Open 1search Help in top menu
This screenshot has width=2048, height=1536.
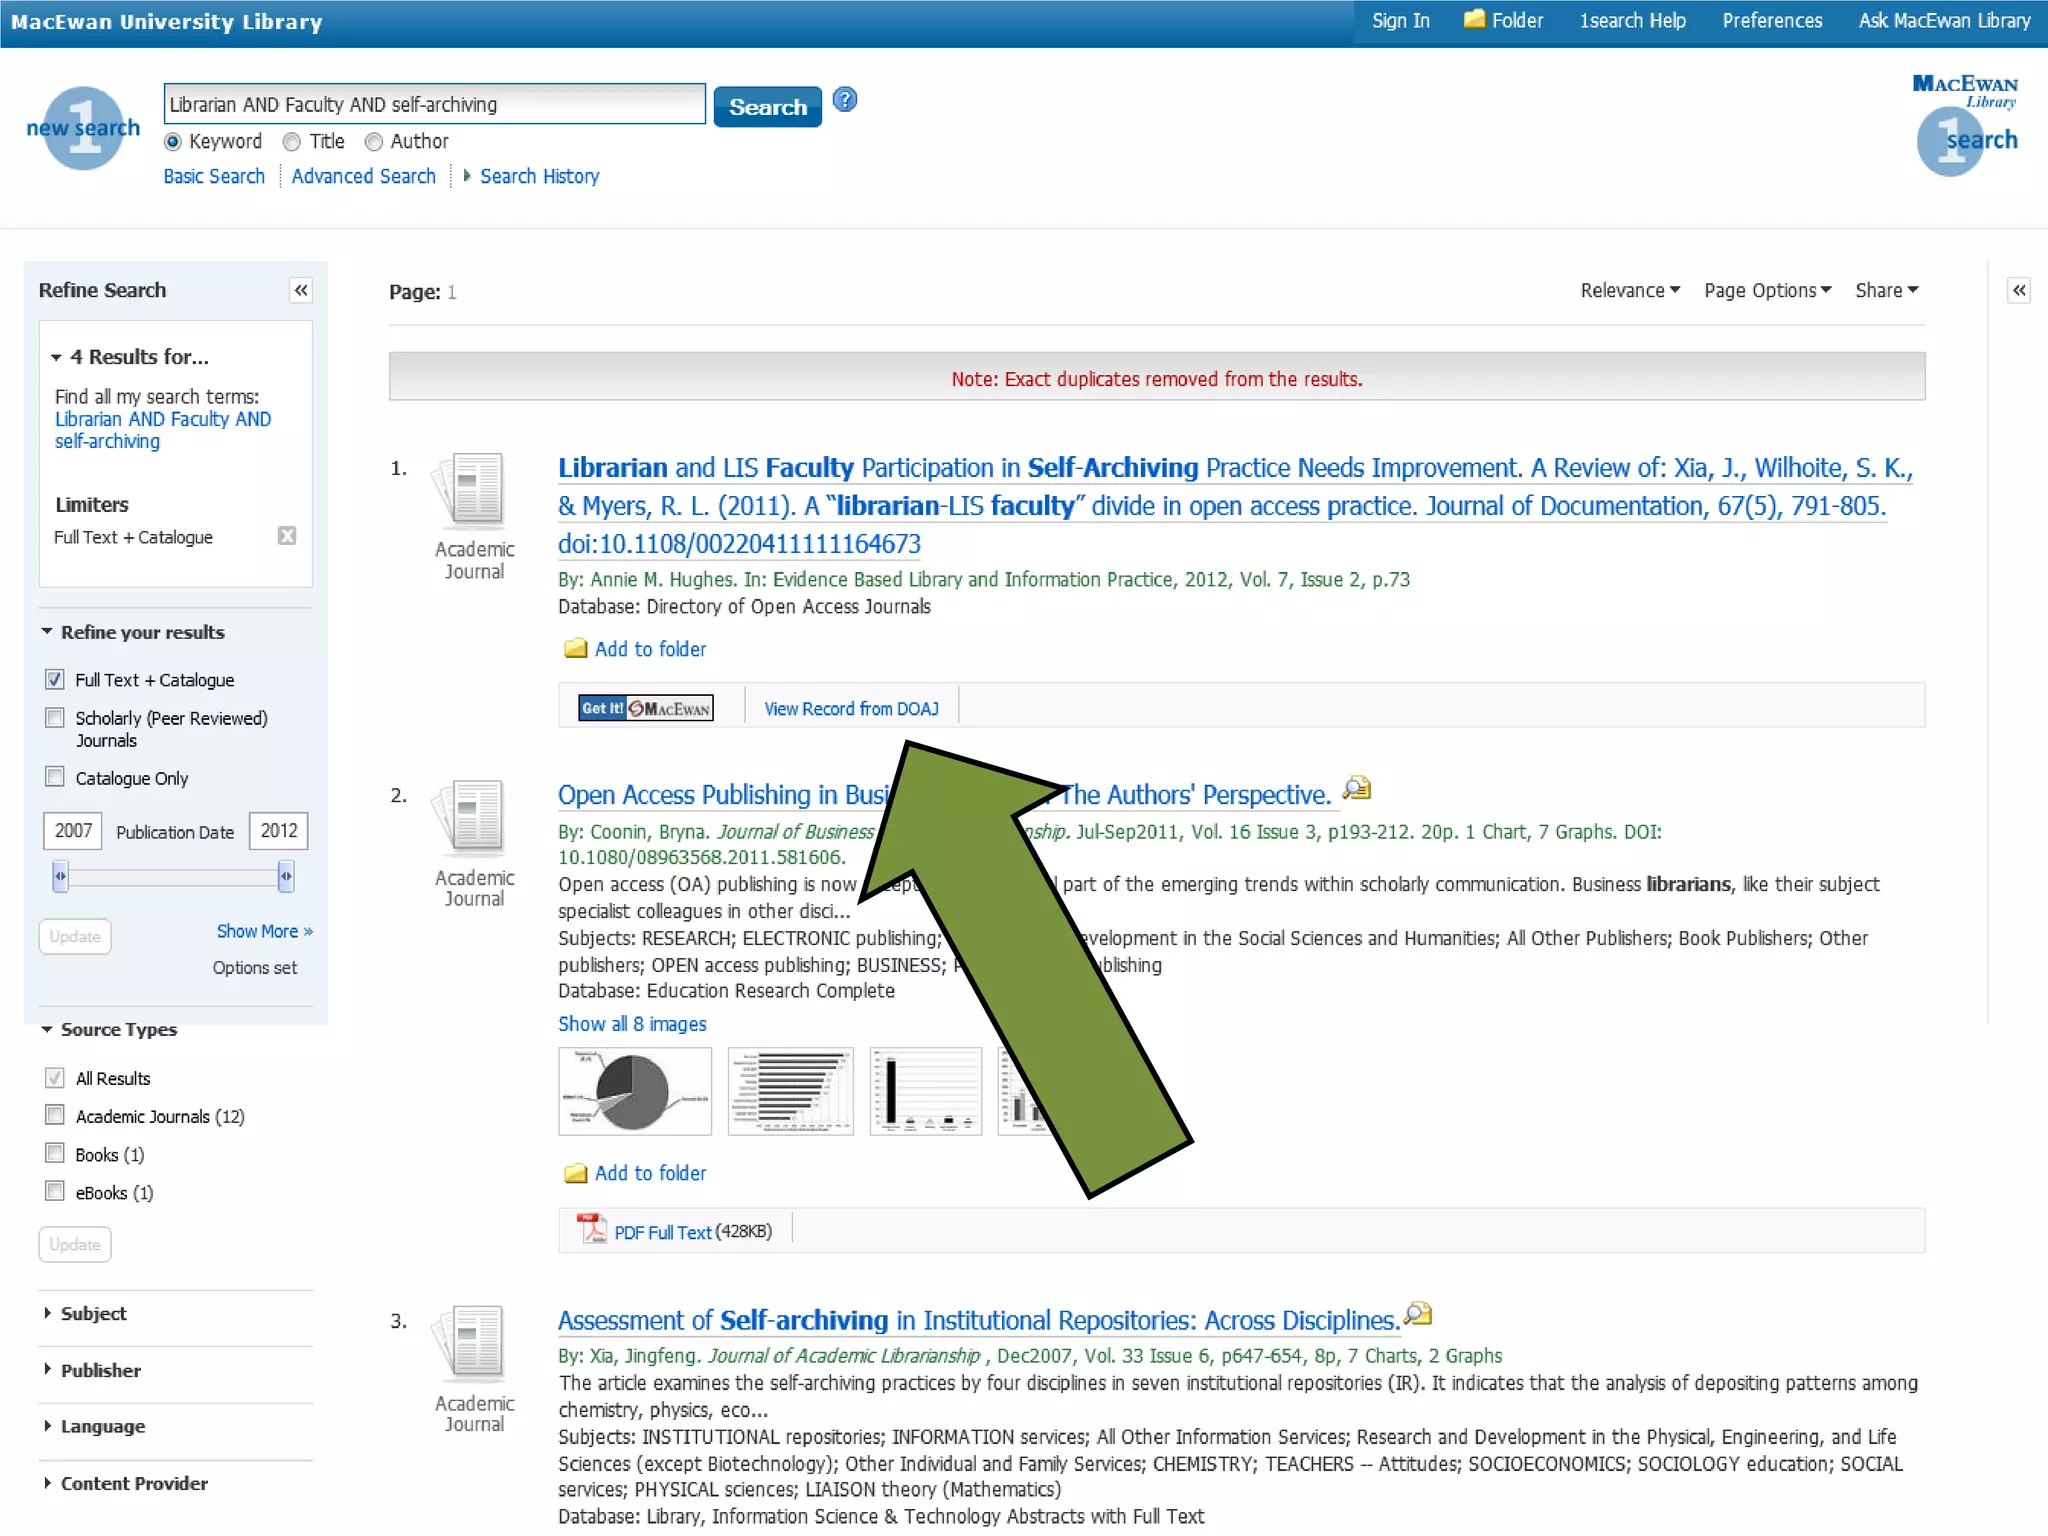1632,21
